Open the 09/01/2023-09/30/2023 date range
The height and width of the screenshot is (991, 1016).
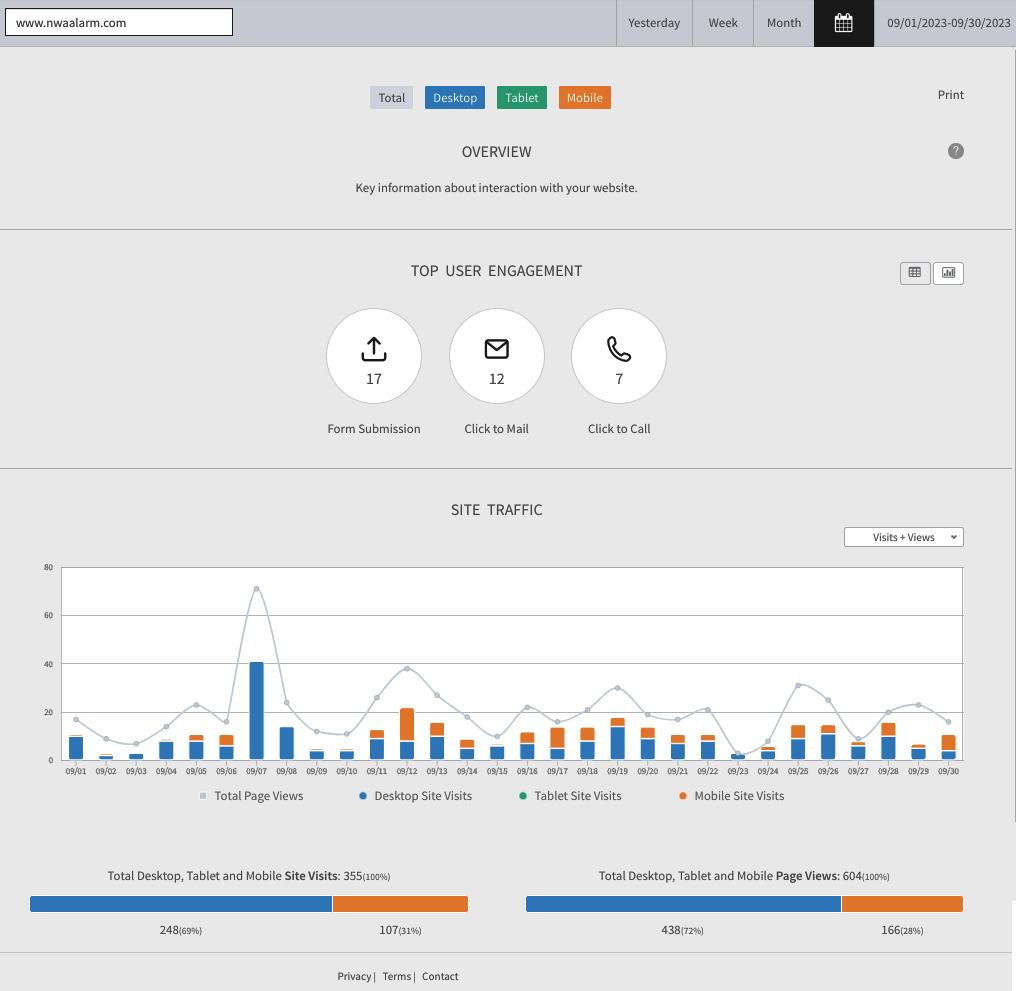point(948,23)
